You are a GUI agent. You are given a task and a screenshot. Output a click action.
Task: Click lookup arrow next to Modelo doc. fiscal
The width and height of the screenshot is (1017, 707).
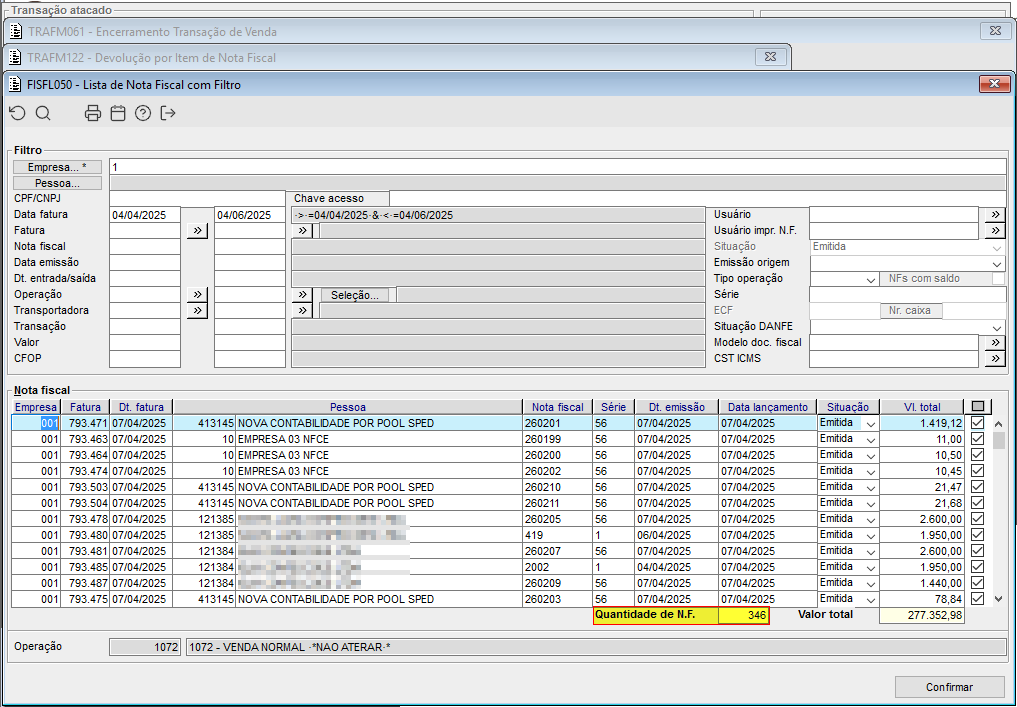995,342
